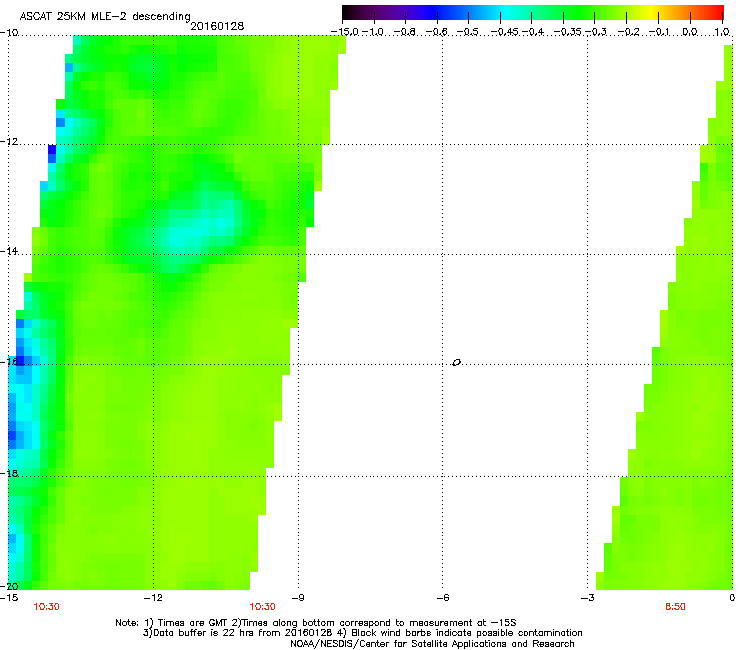Click the -14 latitude axis label
The image size is (740, 650).
point(9,251)
